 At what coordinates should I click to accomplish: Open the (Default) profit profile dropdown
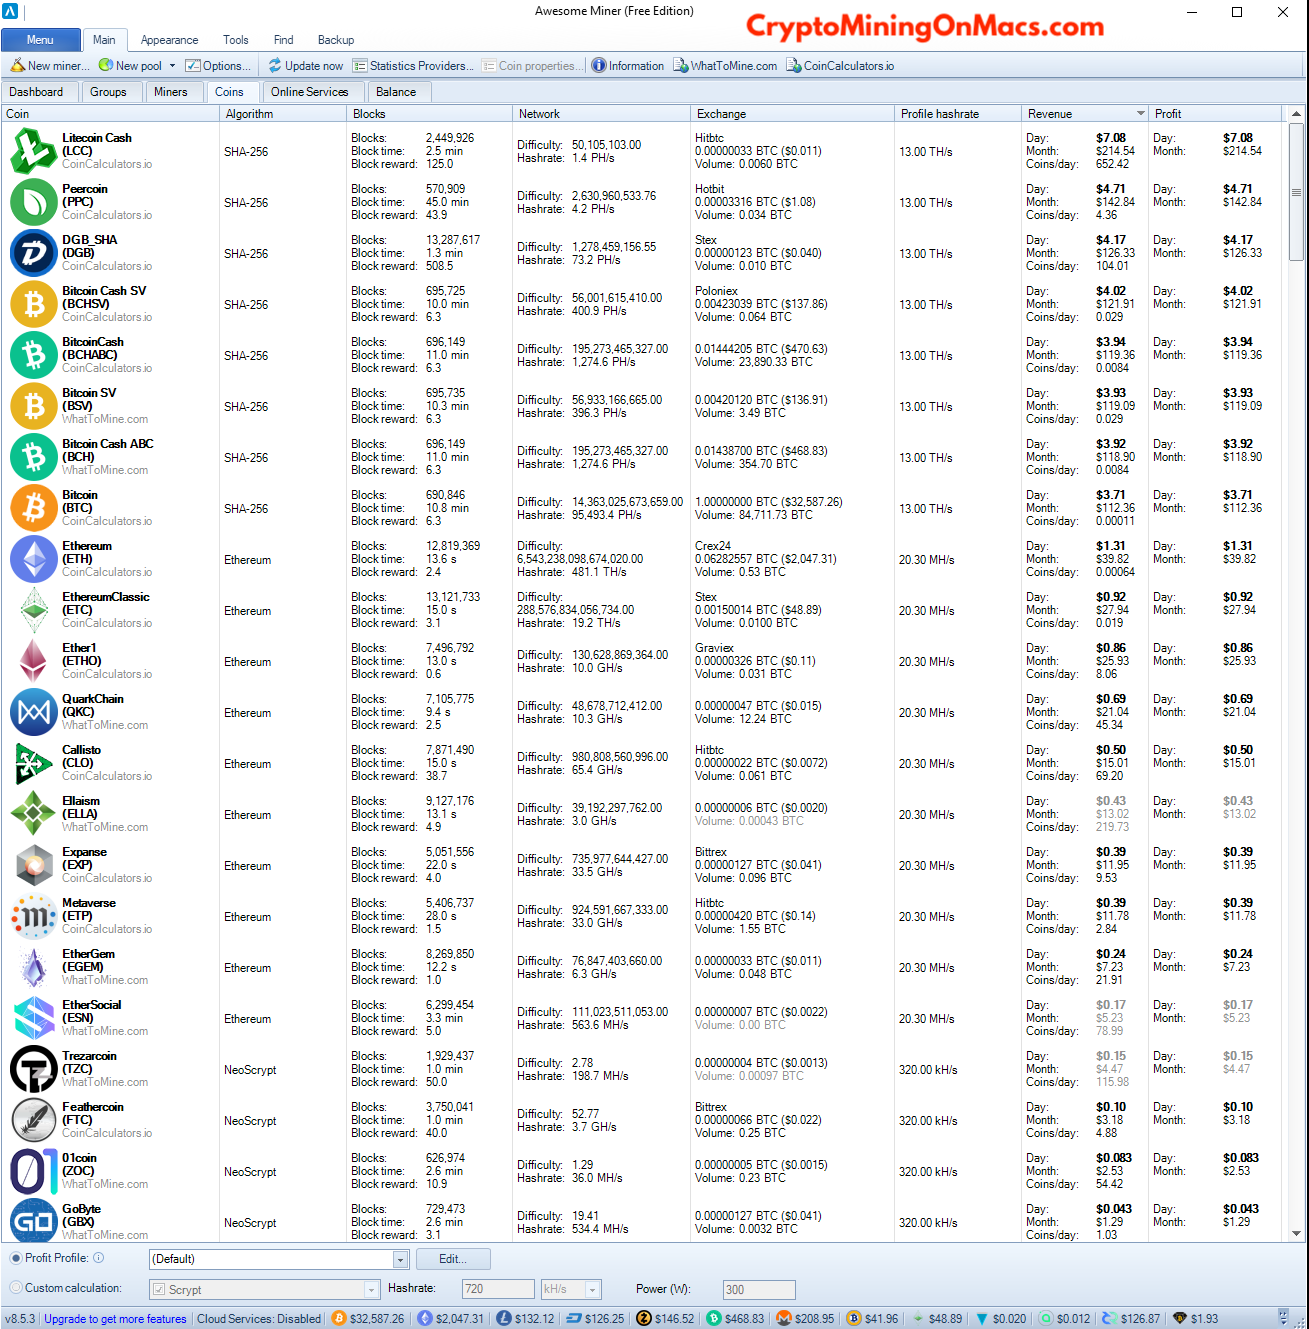pyautogui.click(x=400, y=1259)
